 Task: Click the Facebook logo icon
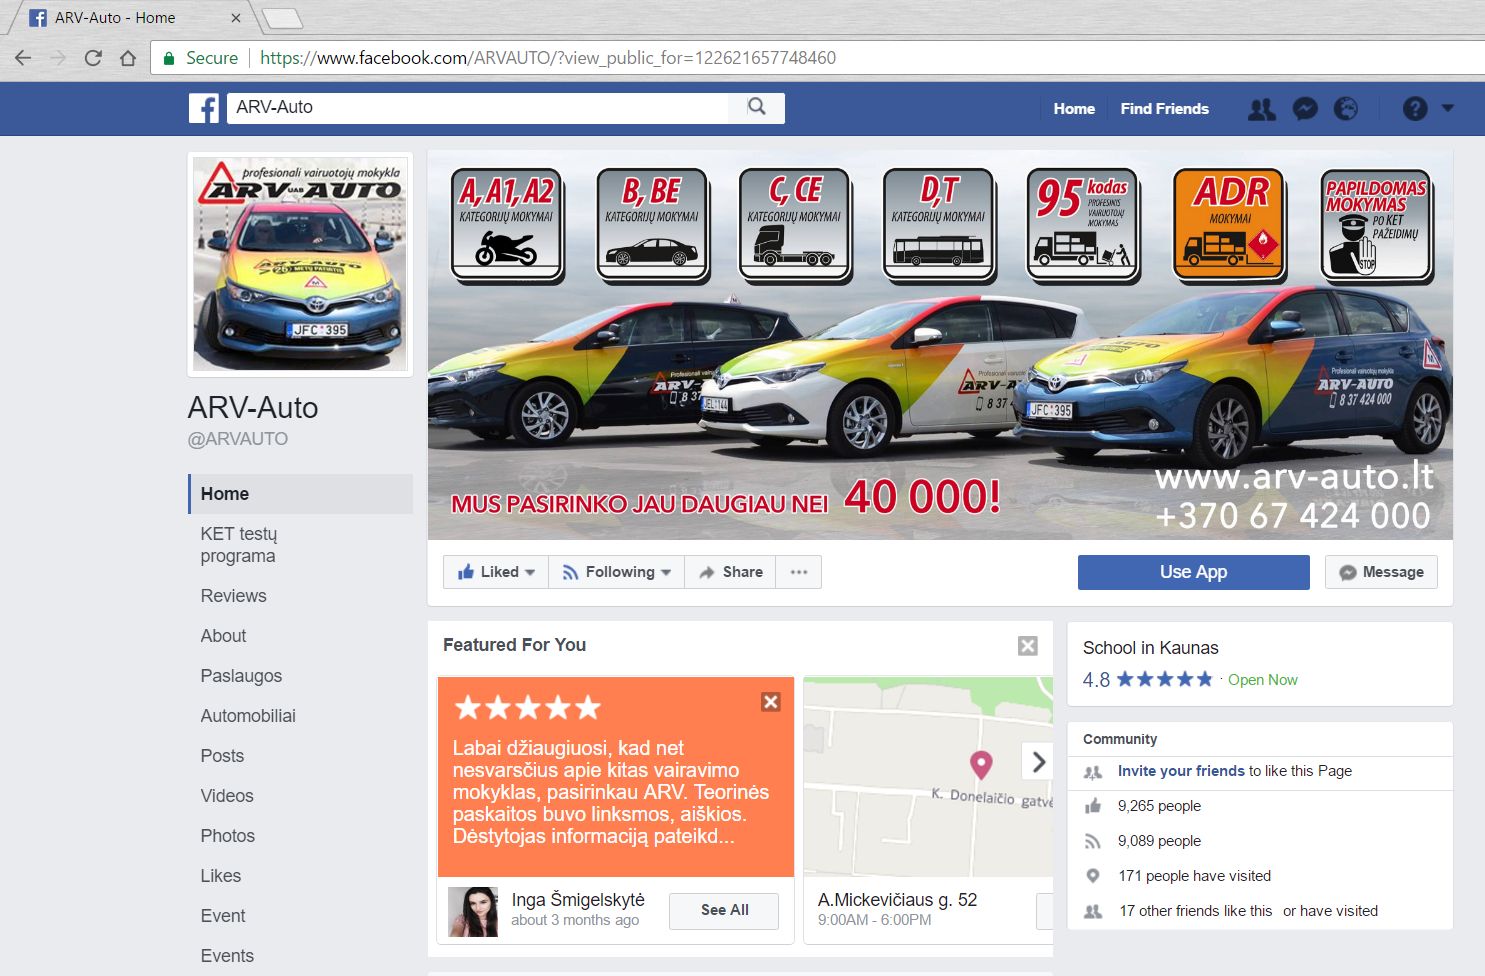click(204, 108)
